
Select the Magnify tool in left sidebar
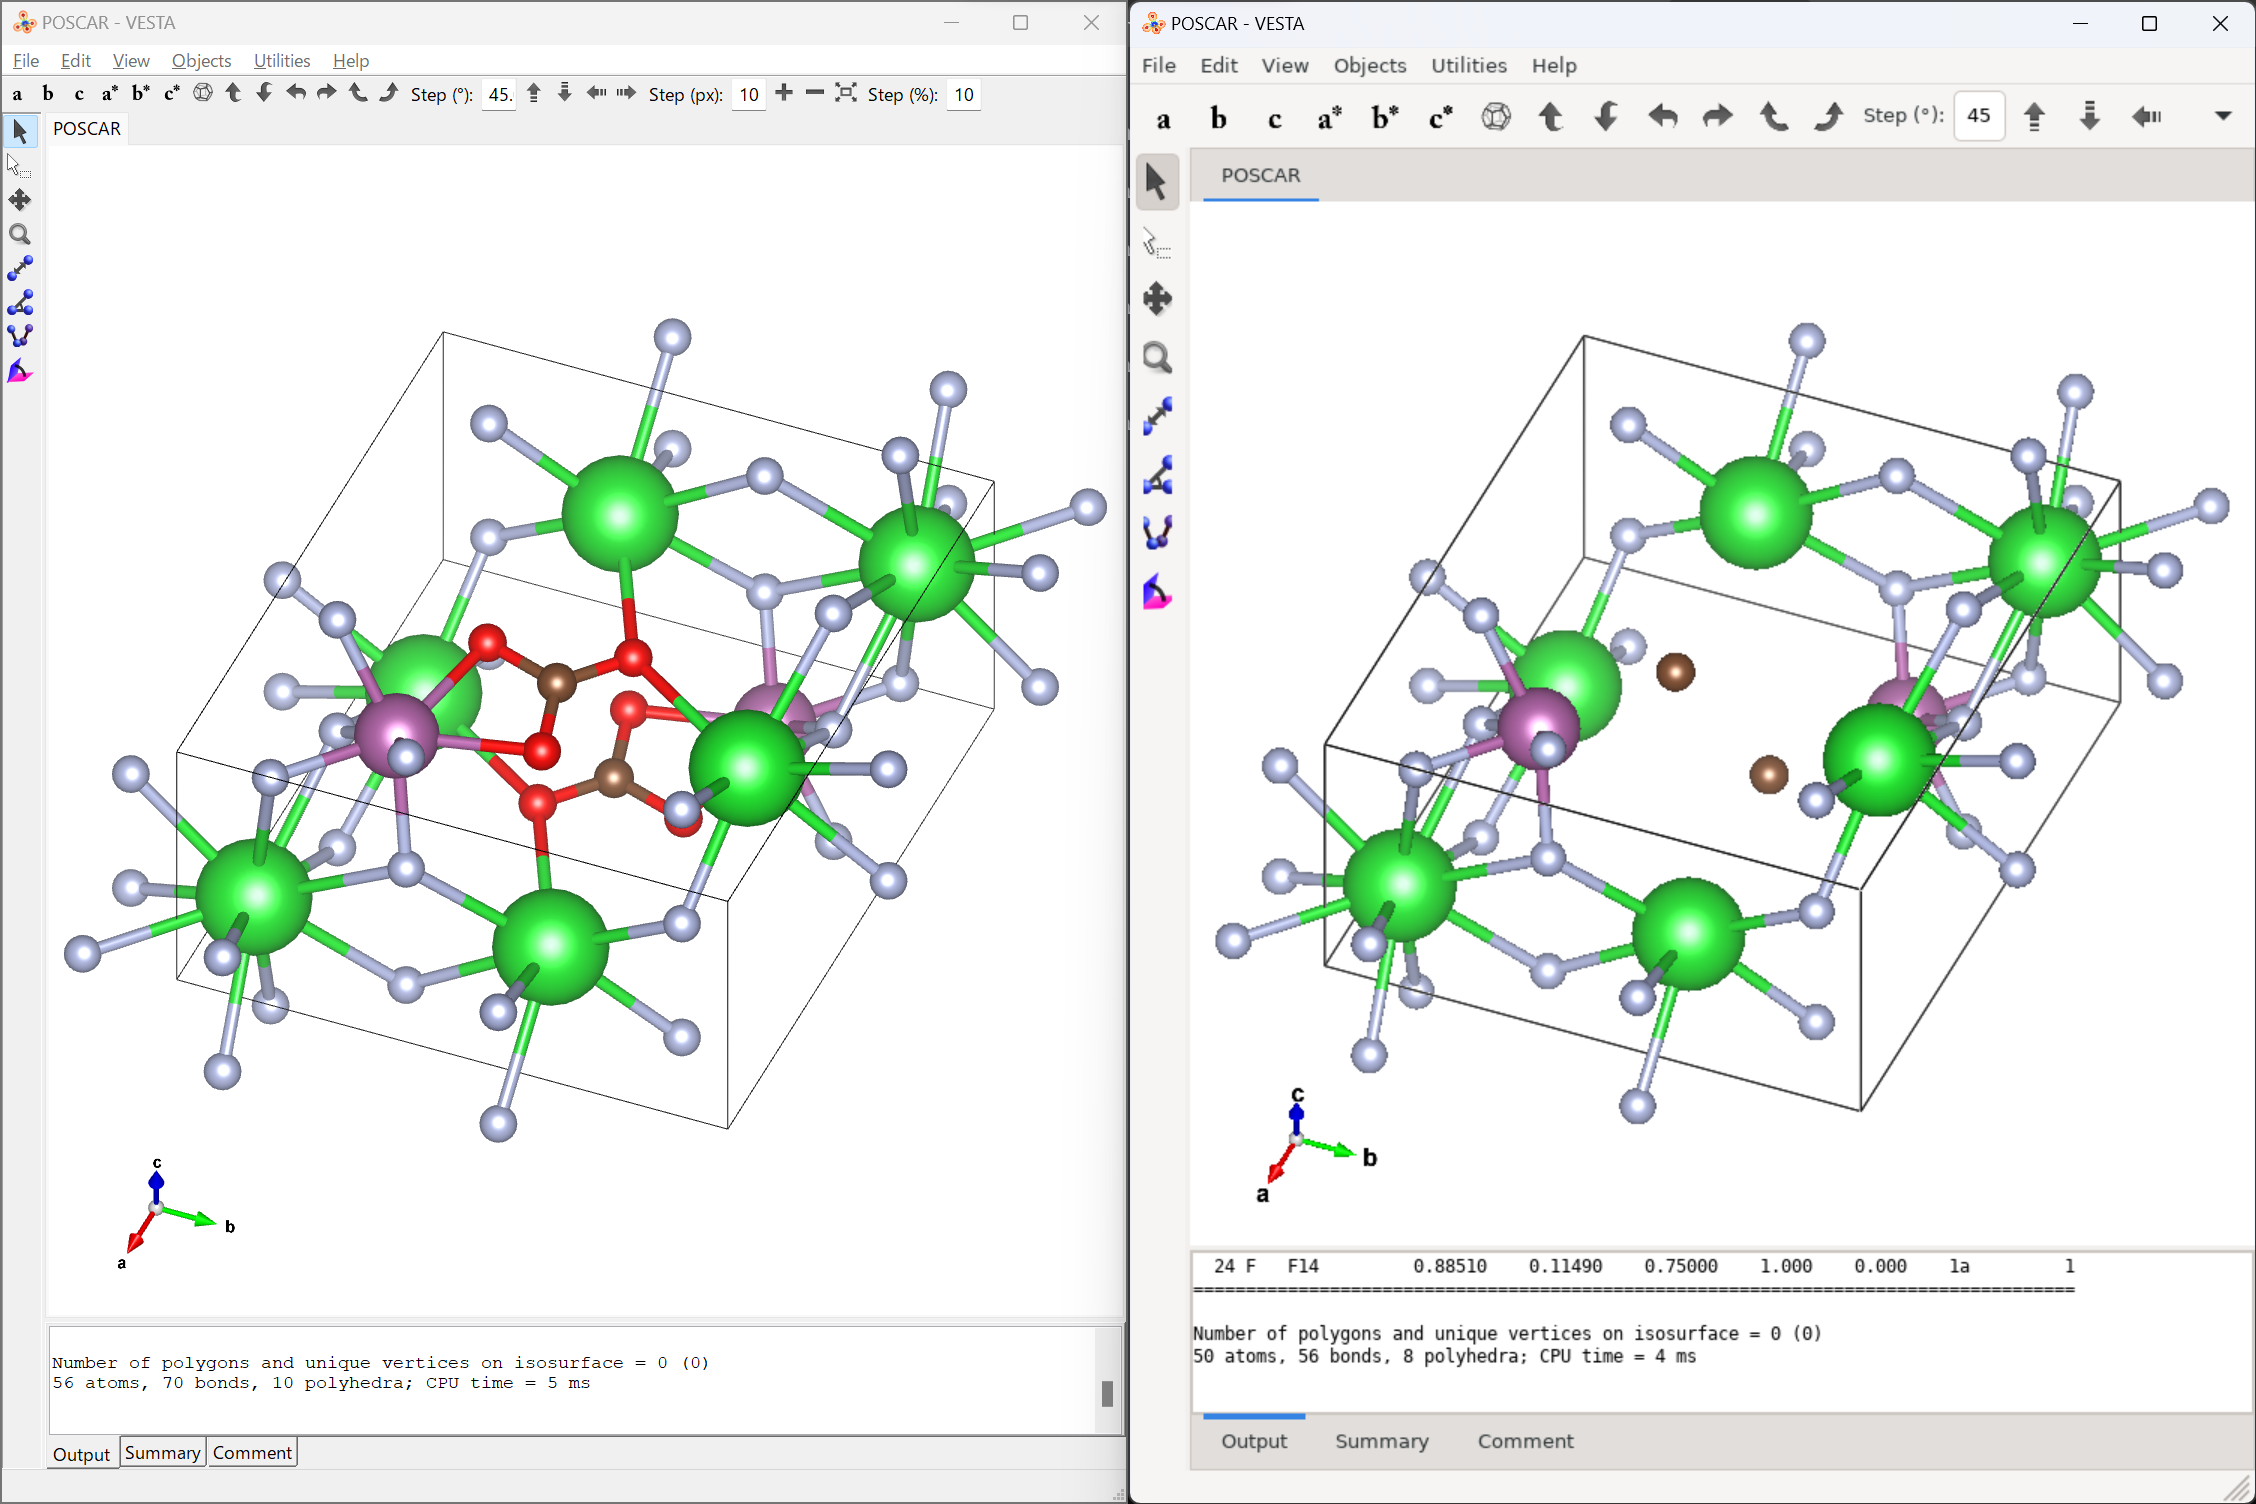click(19, 235)
